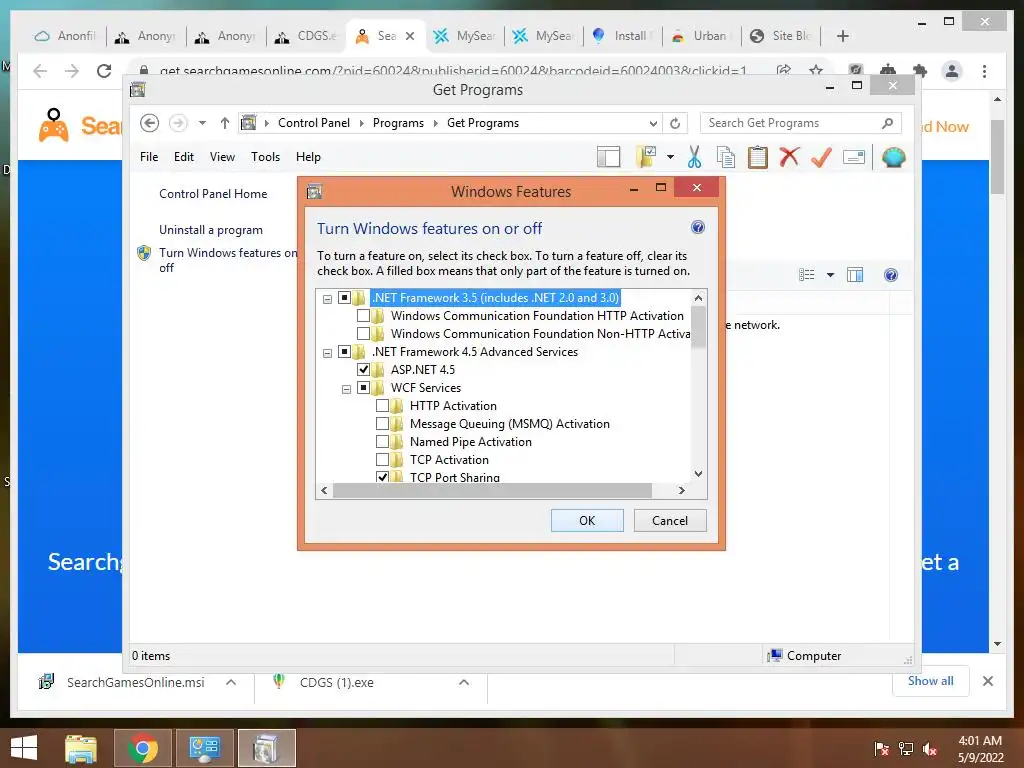
Task: Open Control Panel Home link
Action: point(213,194)
